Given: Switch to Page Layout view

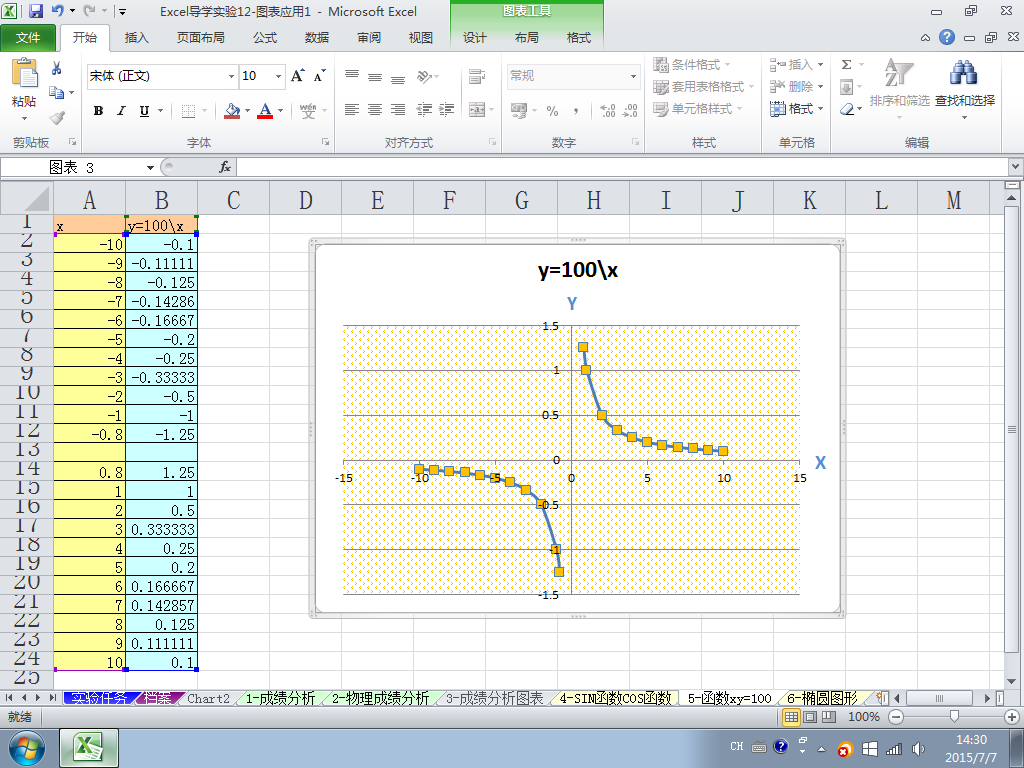Looking at the screenshot, I should (x=810, y=717).
